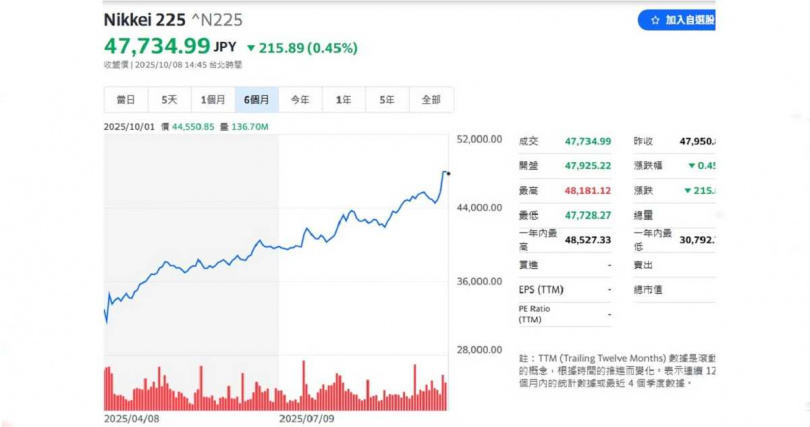
Task: Click the star icon on watchlist button
Action: coord(655,20)
